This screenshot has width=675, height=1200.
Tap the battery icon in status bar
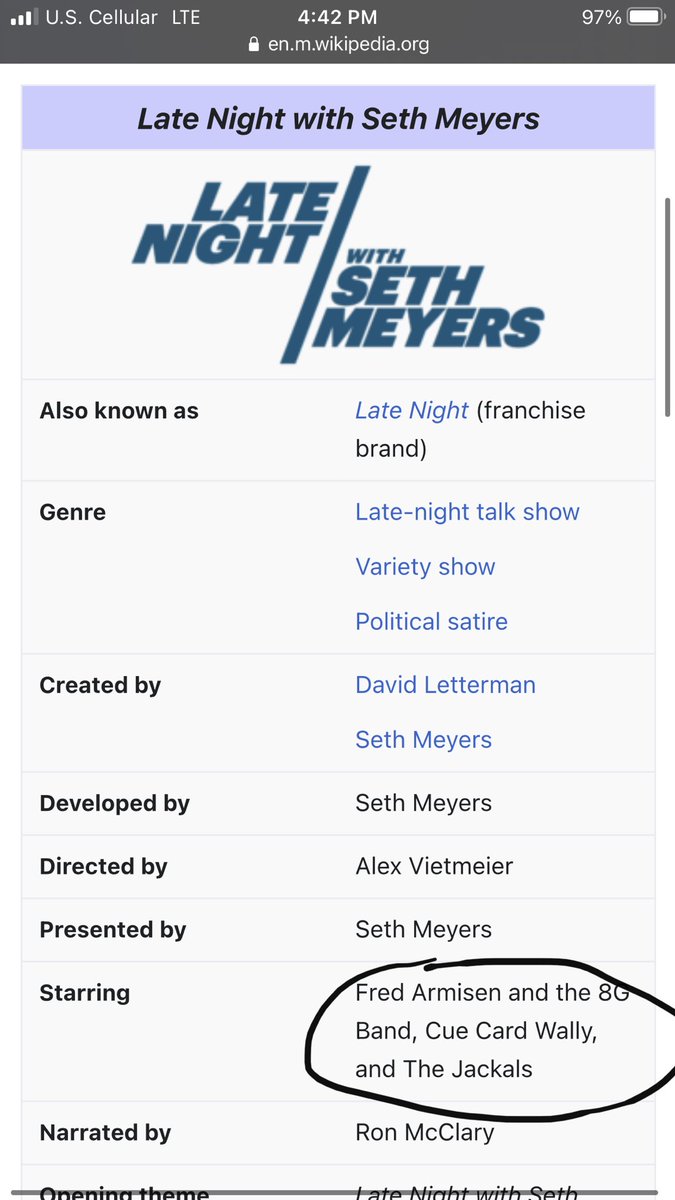click(646, 18)
